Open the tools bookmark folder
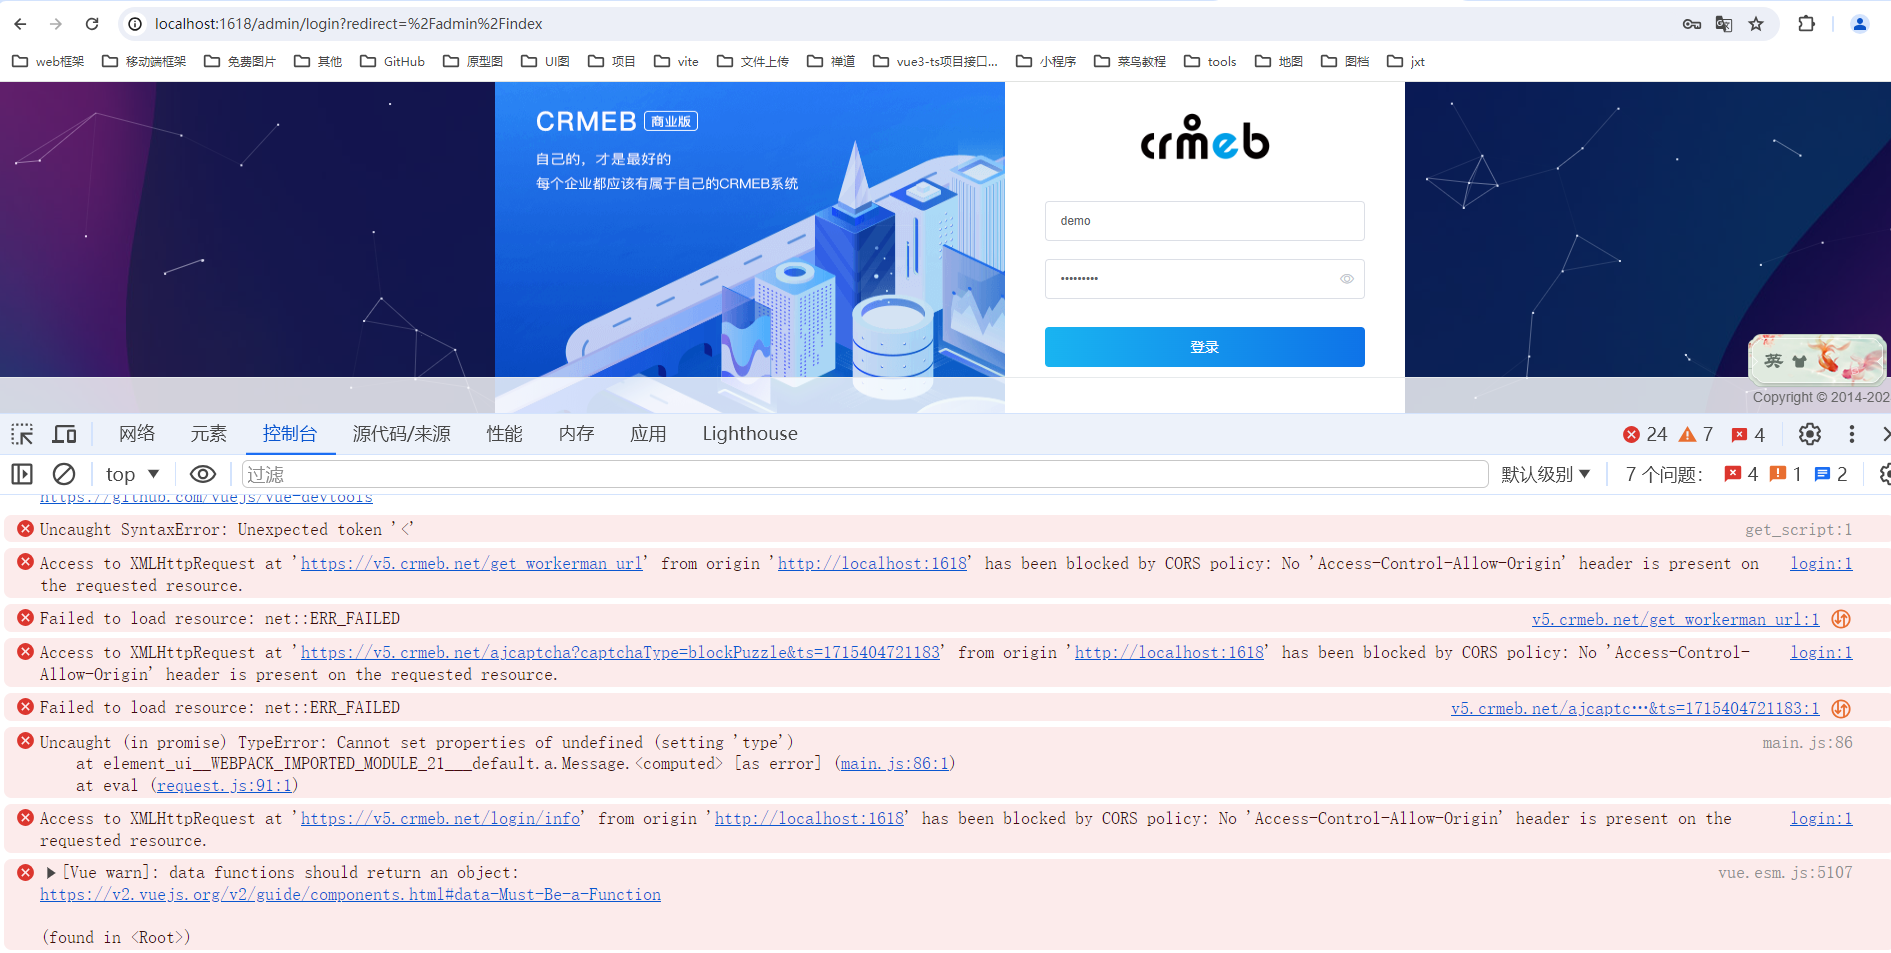The height and width of the screenshot is (953, 1891). (x=1210, y=61)
